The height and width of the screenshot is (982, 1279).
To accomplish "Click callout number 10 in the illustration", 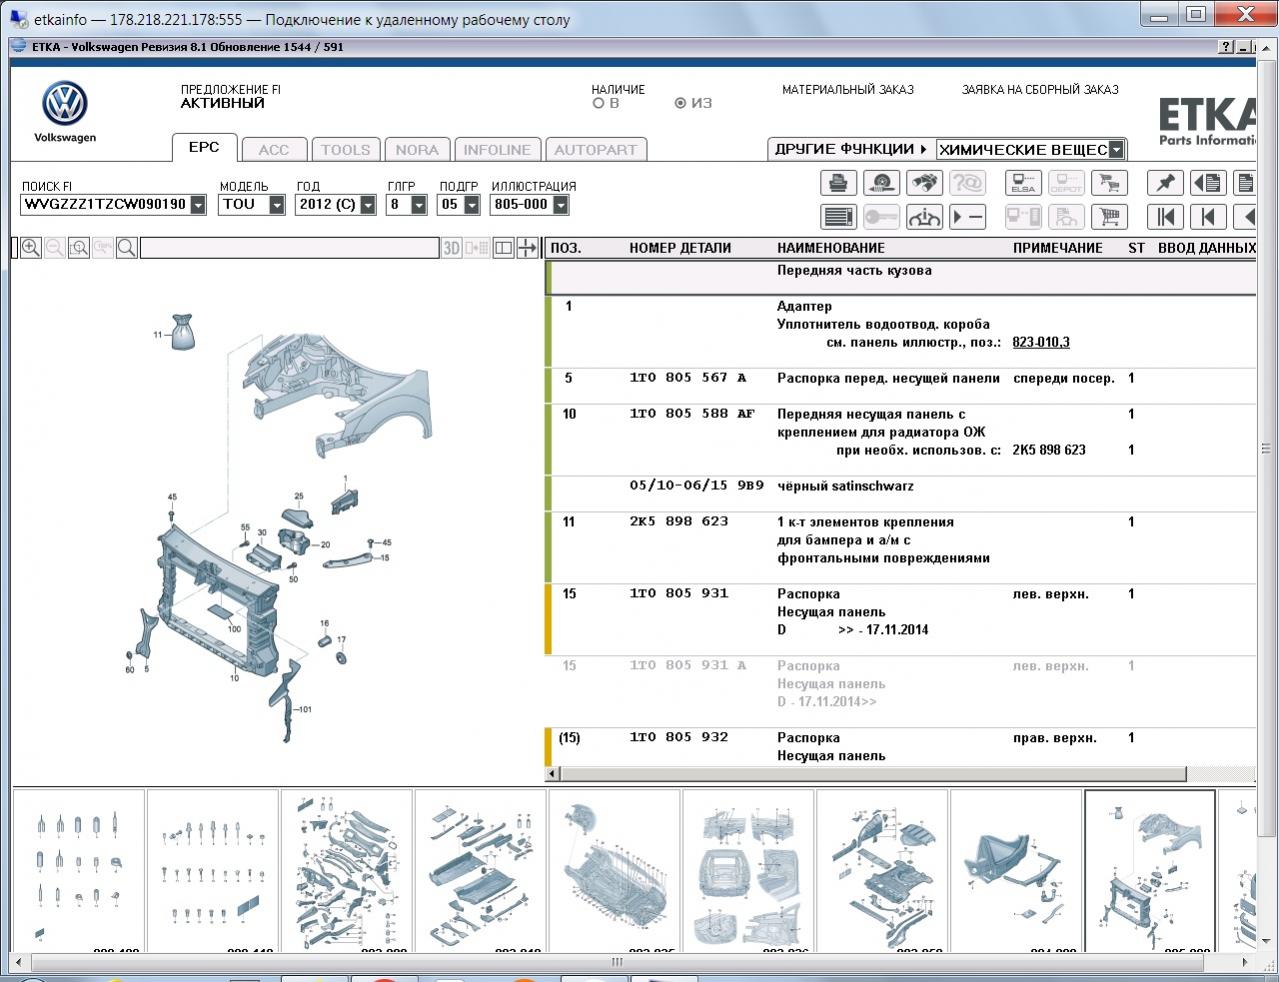I will click(235, 678).
